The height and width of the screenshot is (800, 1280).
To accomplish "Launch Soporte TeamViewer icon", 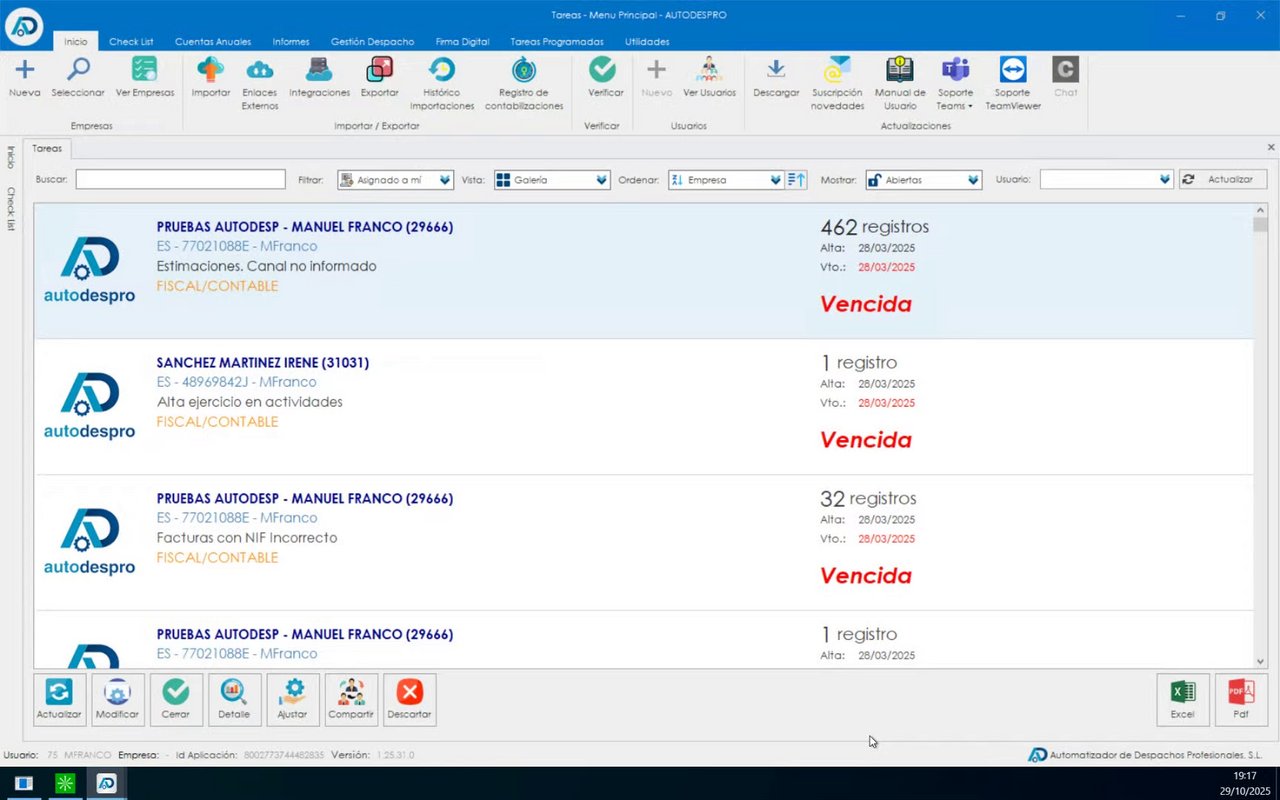I will pos(1013,70).
